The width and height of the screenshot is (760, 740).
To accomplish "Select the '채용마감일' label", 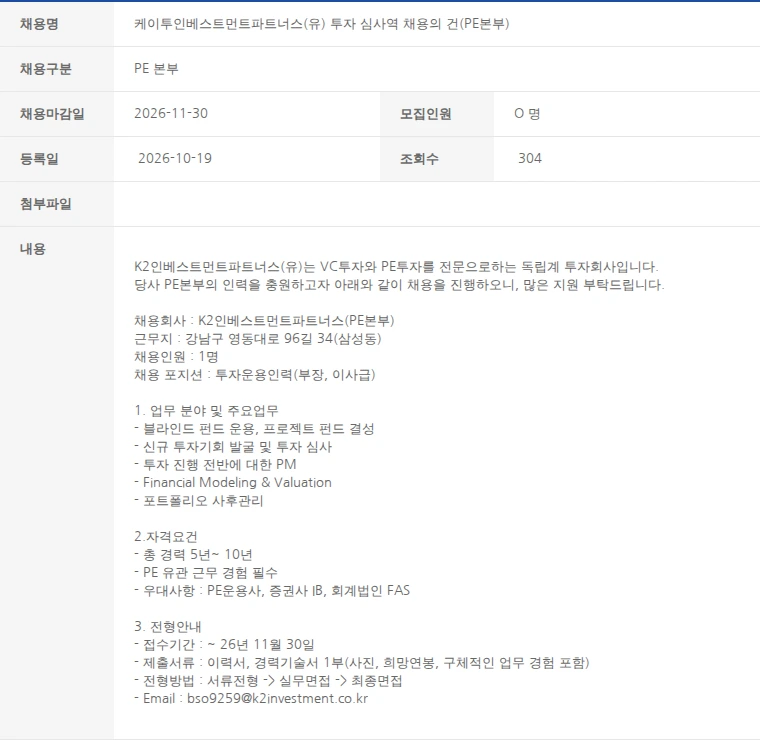I will [52, 114].
